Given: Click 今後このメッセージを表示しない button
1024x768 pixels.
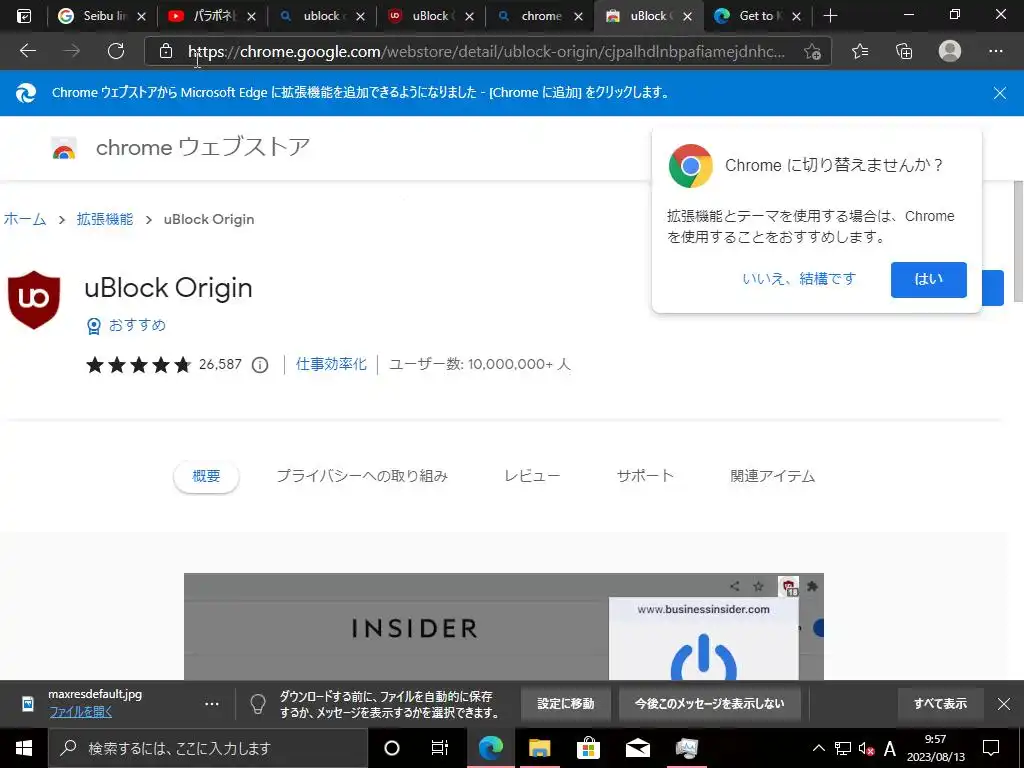Looking at the screenshot, I should tap(709, 704).
